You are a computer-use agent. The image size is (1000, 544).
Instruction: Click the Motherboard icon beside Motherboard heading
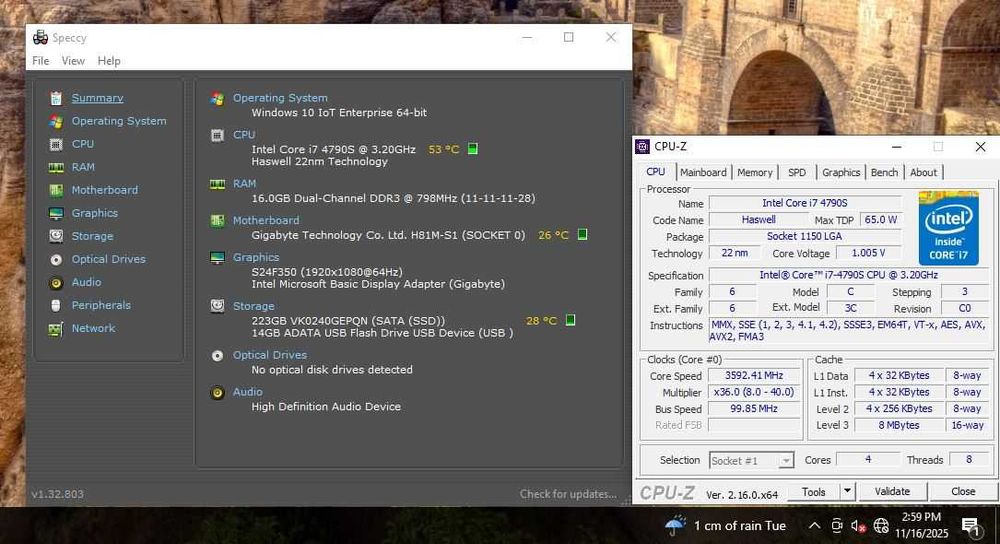(217, 221)
